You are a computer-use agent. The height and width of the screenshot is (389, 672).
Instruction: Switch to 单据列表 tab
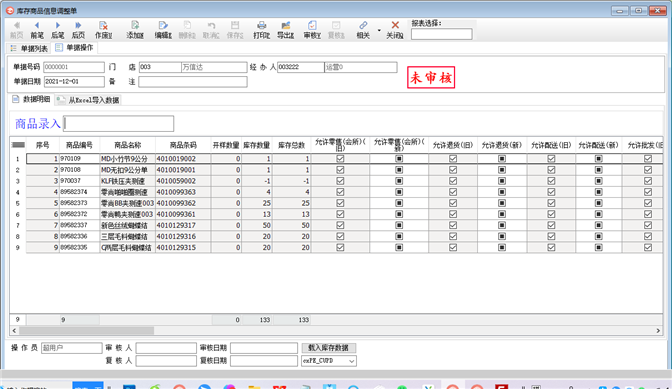point(29,48)
